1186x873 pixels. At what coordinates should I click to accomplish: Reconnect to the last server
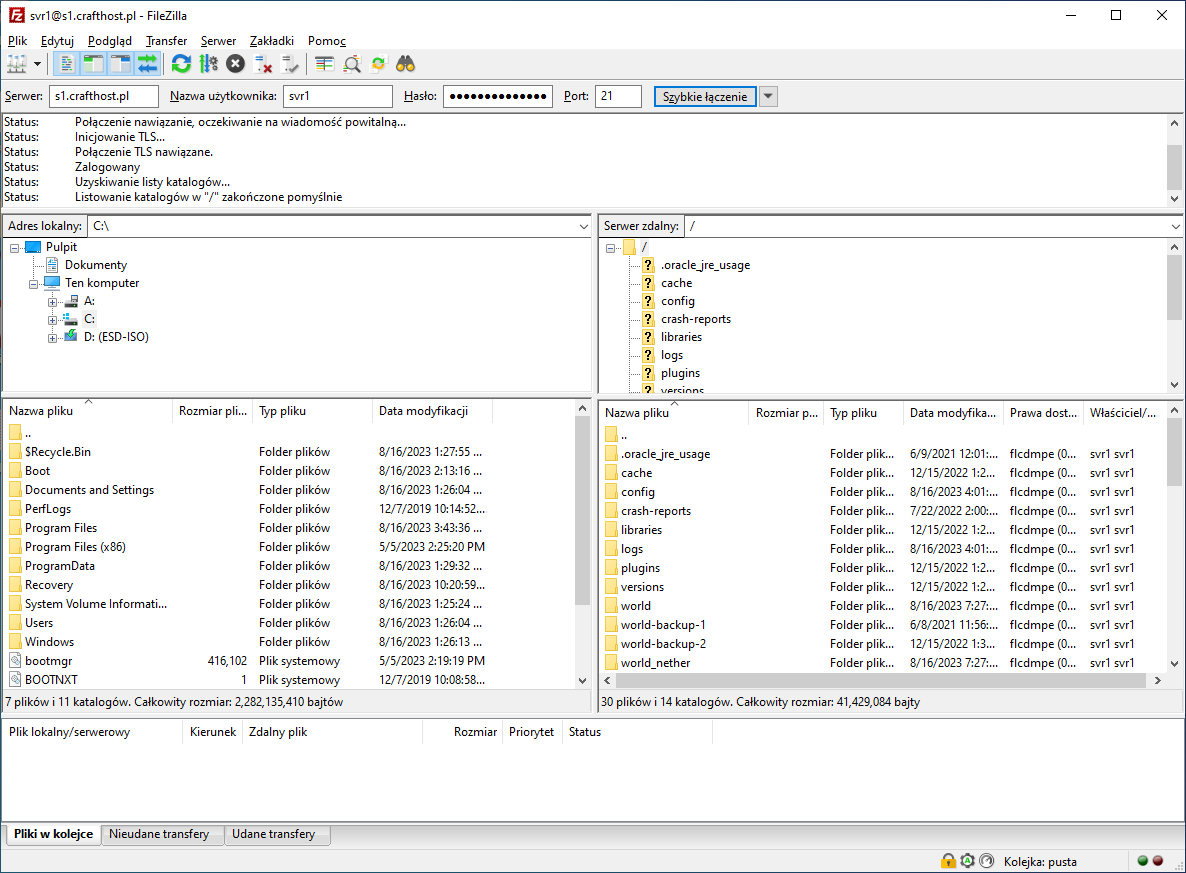pyautogui.click(x=290, y=64)
